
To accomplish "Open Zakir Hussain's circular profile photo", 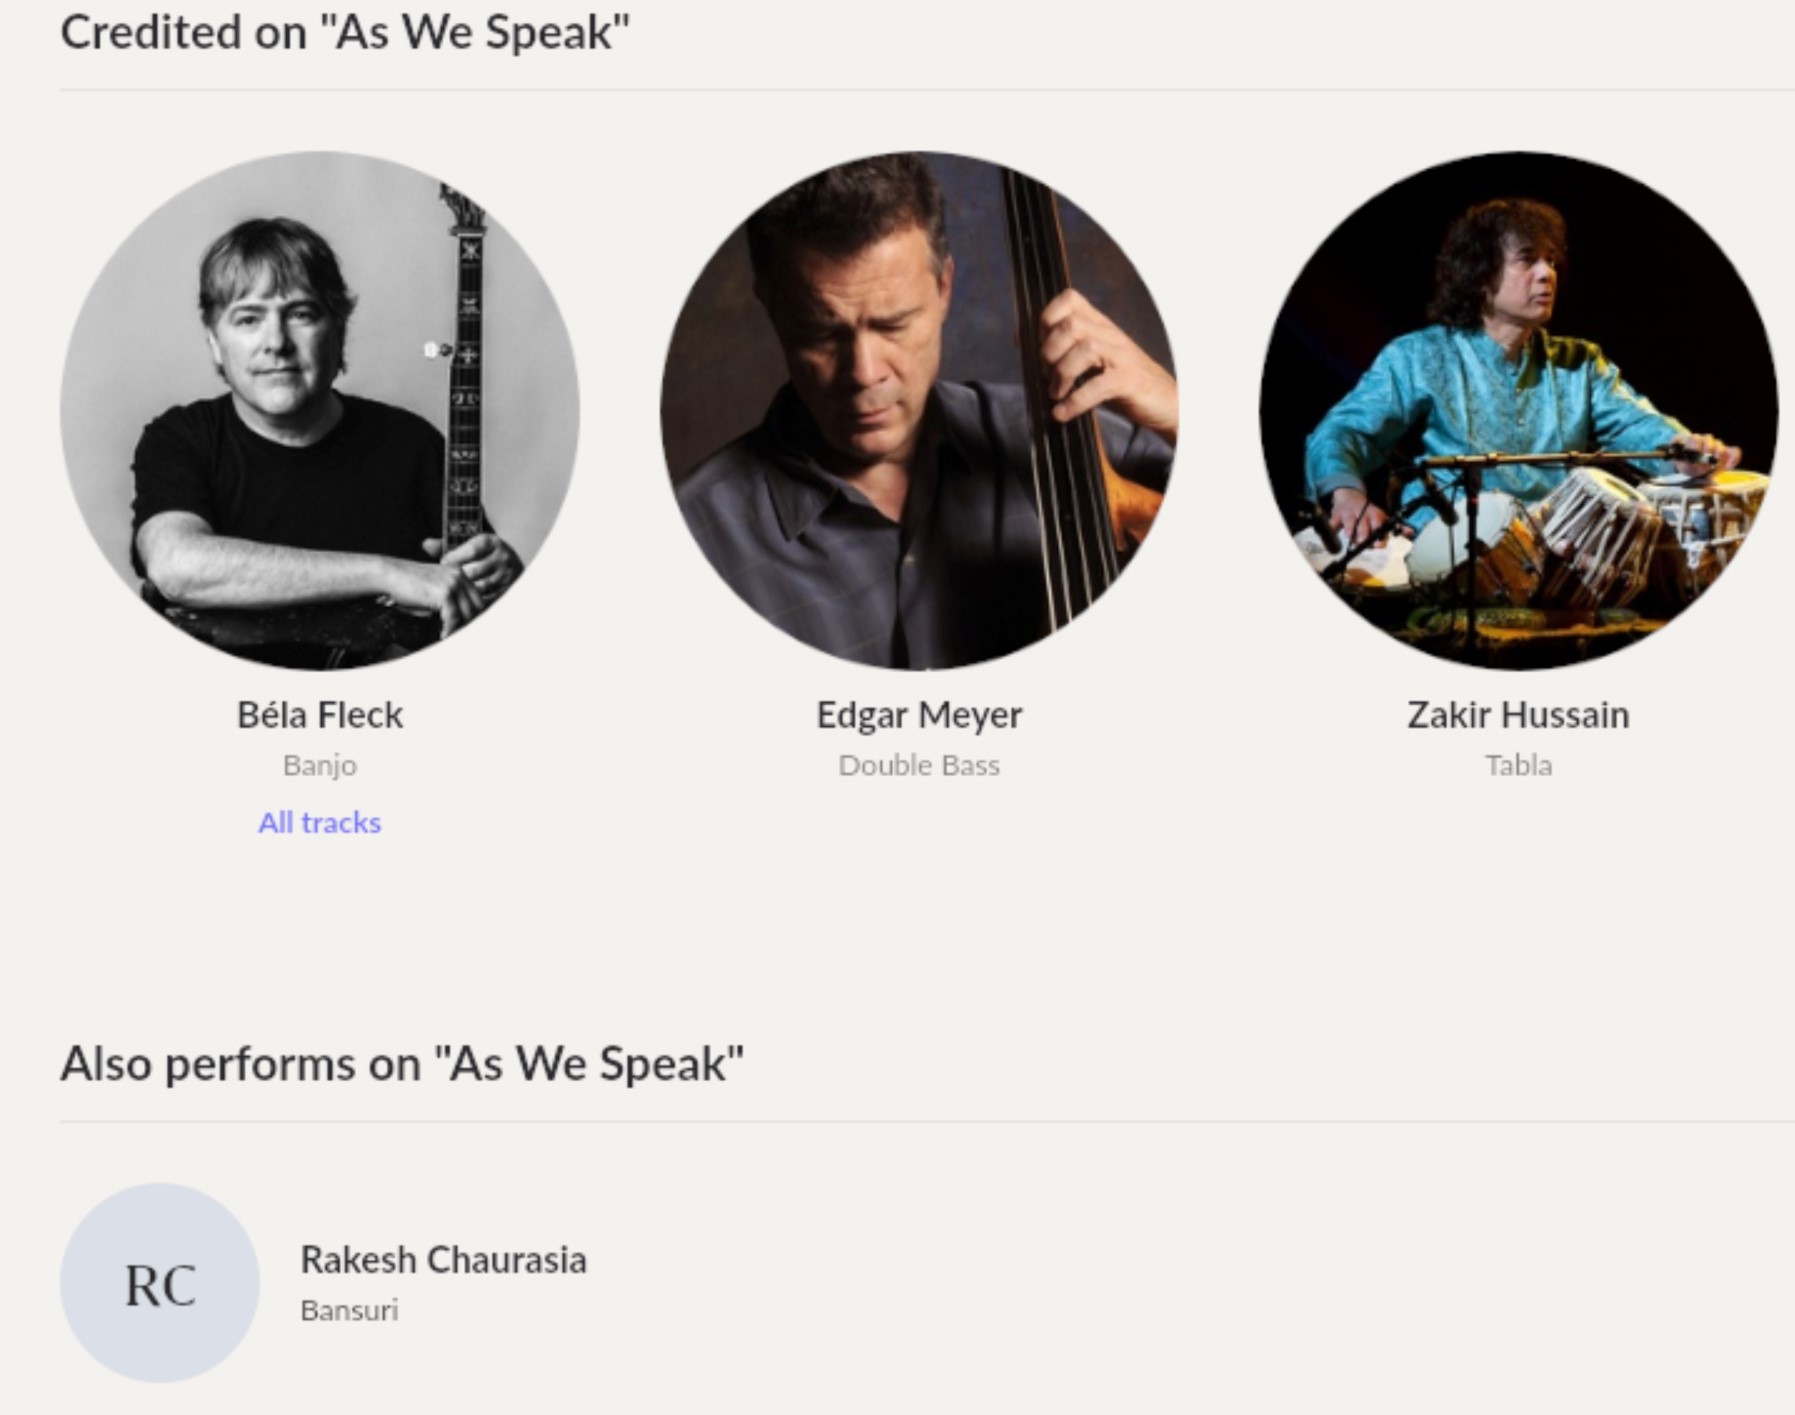I will click(x=1517, y=410).
